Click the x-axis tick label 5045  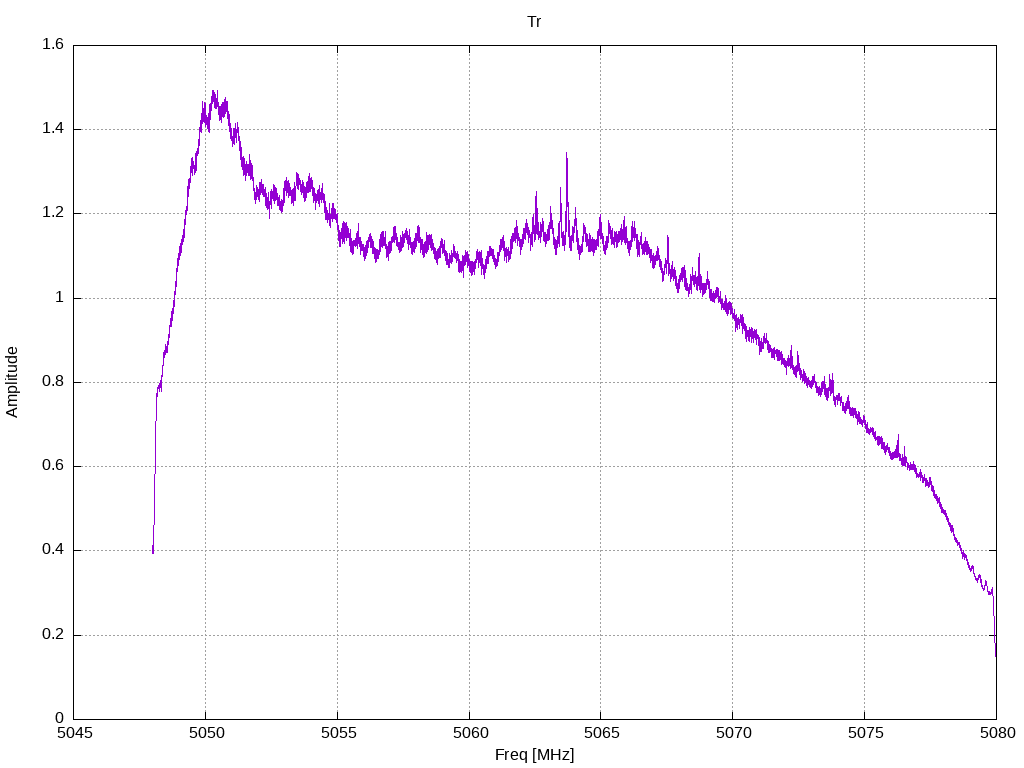tap(75, 733)
